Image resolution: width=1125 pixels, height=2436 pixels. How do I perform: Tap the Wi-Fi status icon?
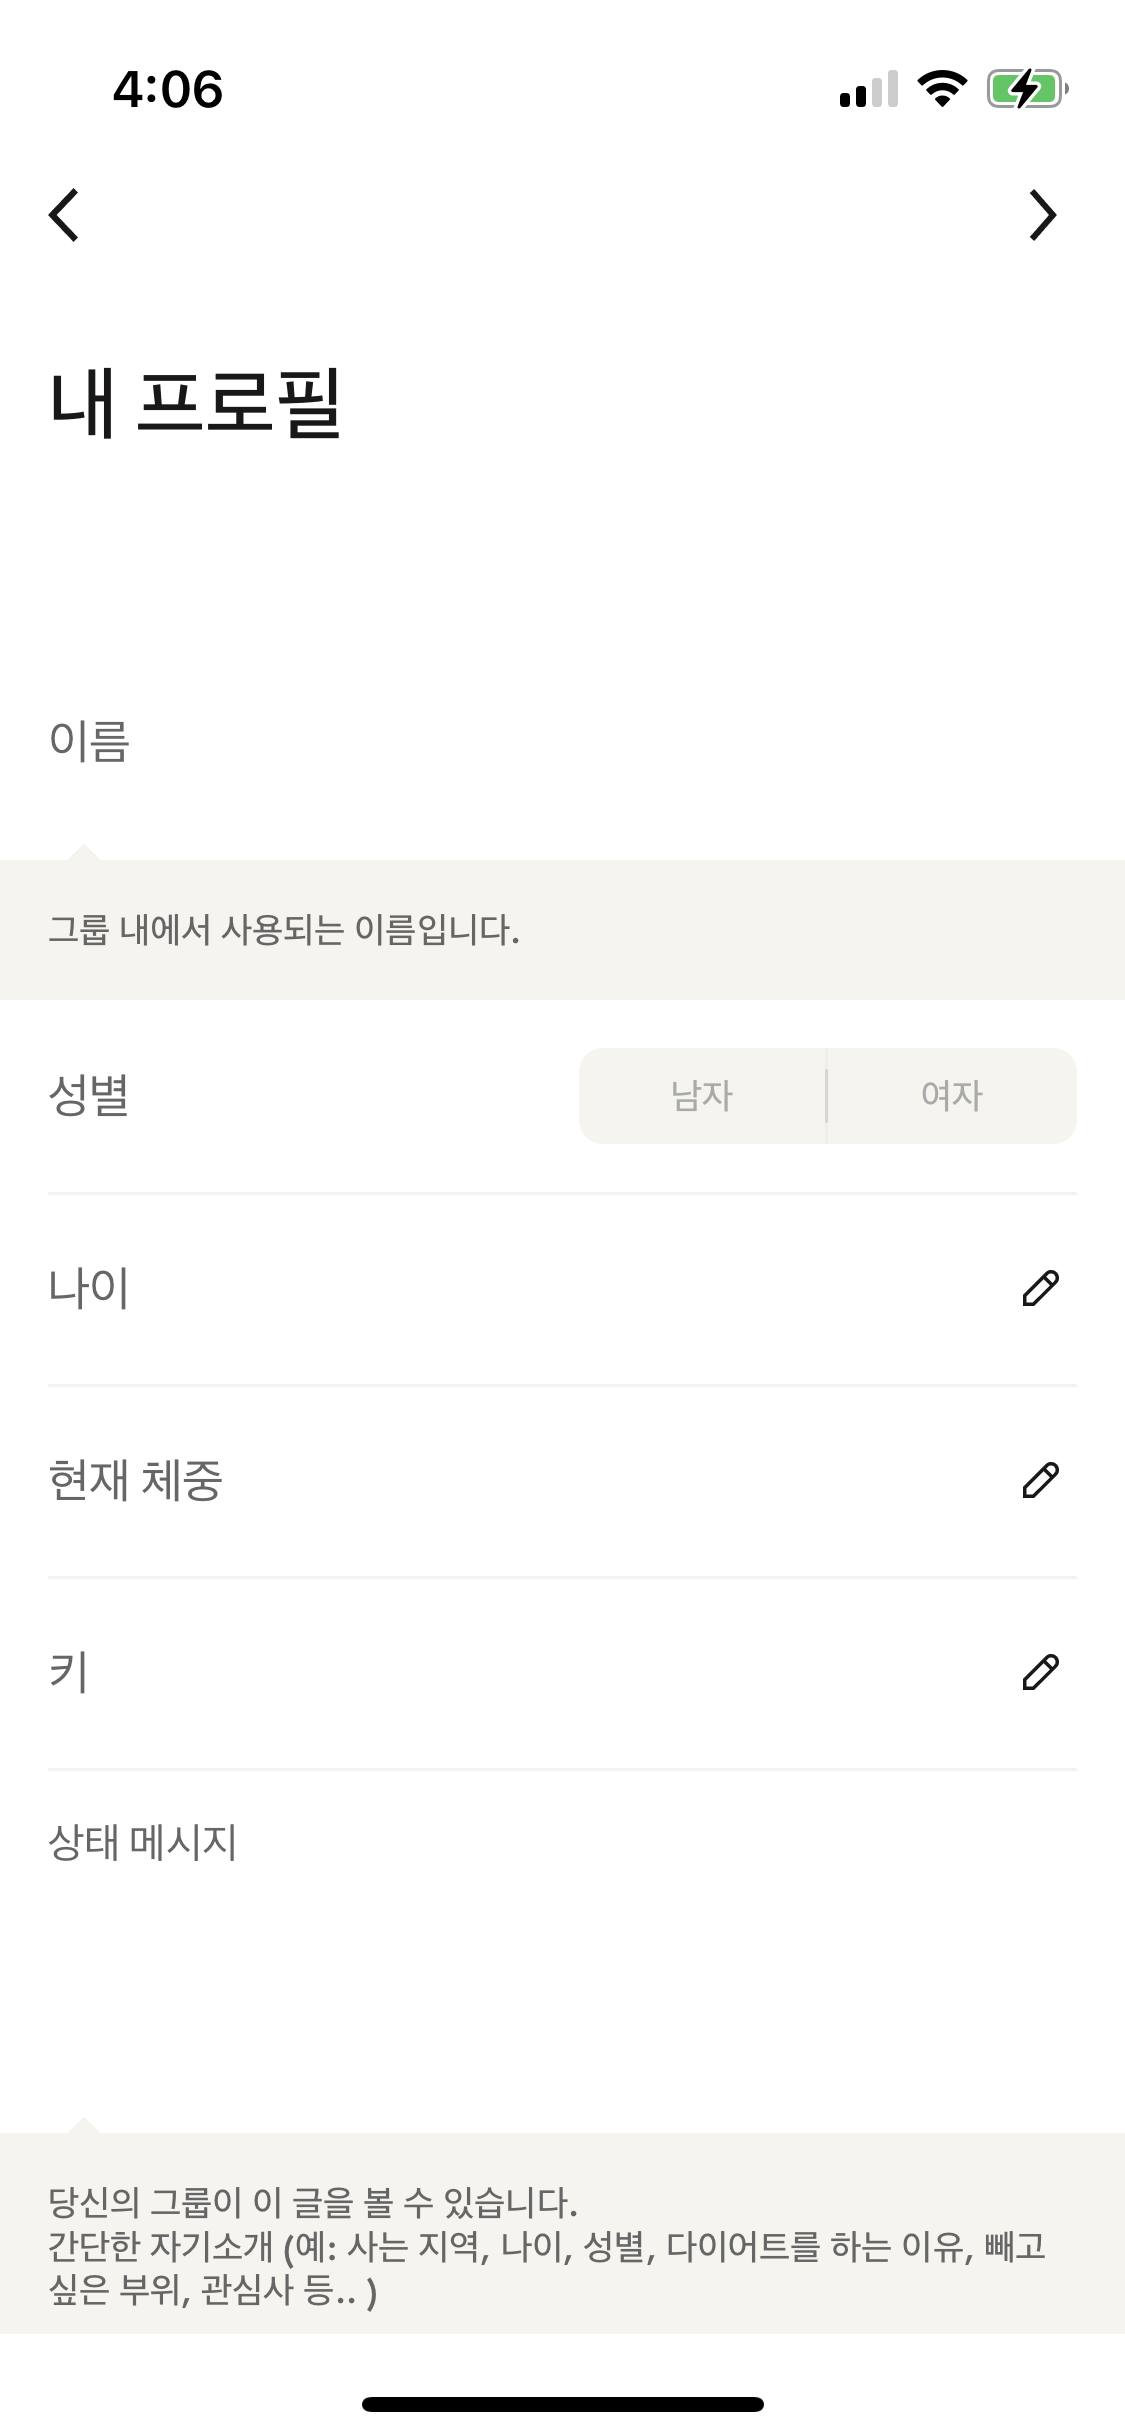(942, 89)
